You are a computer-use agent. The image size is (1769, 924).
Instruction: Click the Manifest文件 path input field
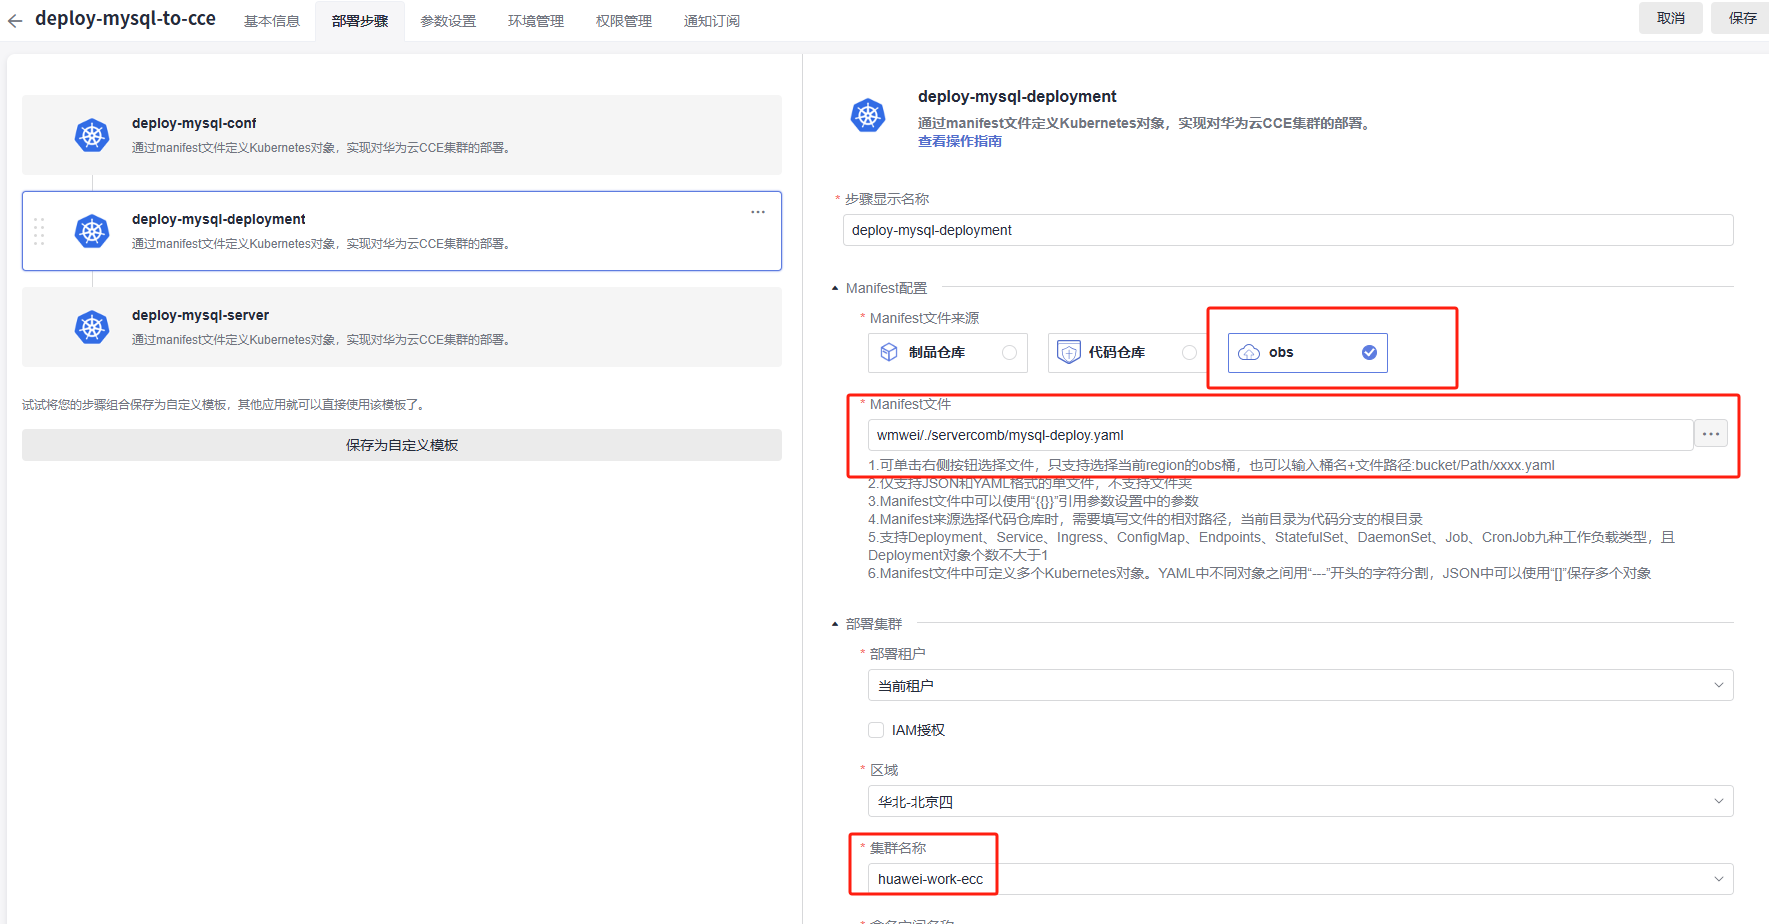pos(1280,435)
